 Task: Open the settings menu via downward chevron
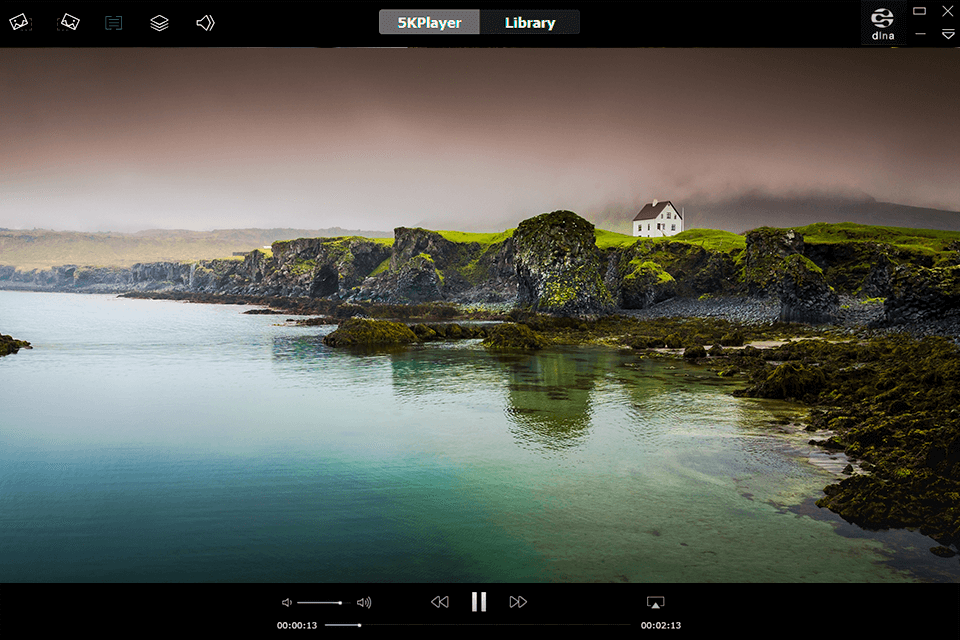click(x=948, y=34)
